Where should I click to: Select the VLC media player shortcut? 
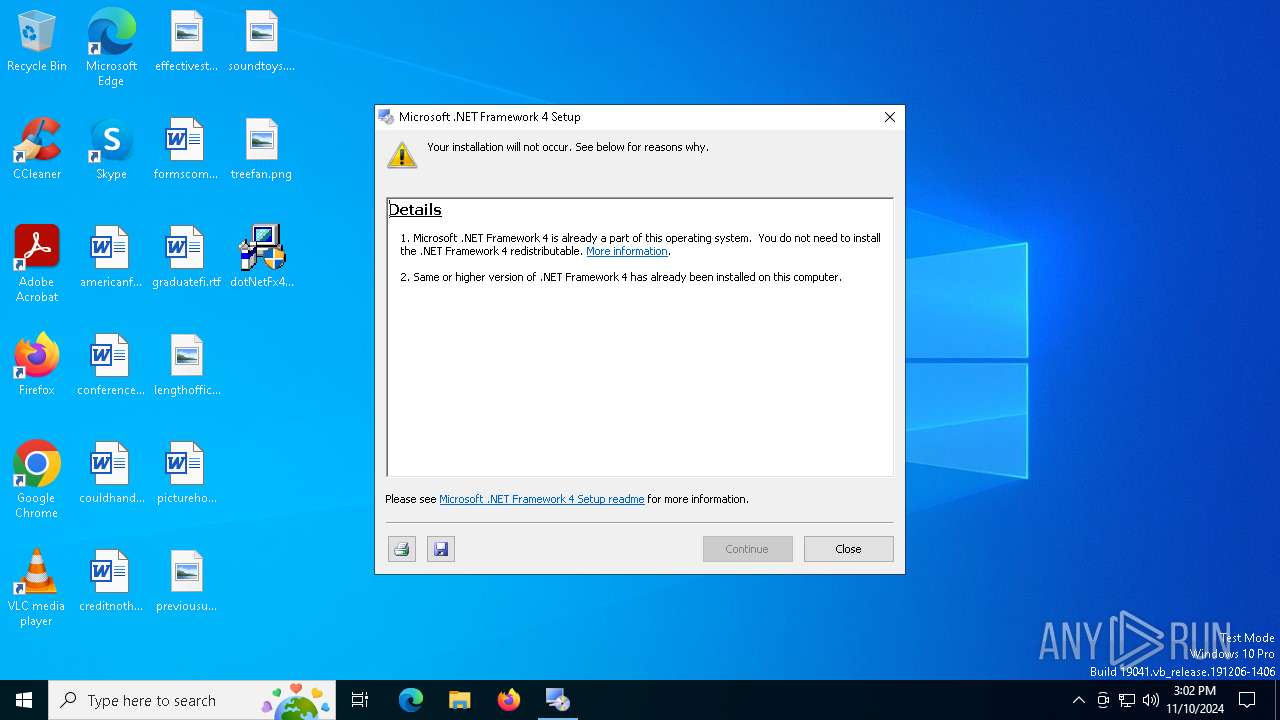tap(37, 587)
